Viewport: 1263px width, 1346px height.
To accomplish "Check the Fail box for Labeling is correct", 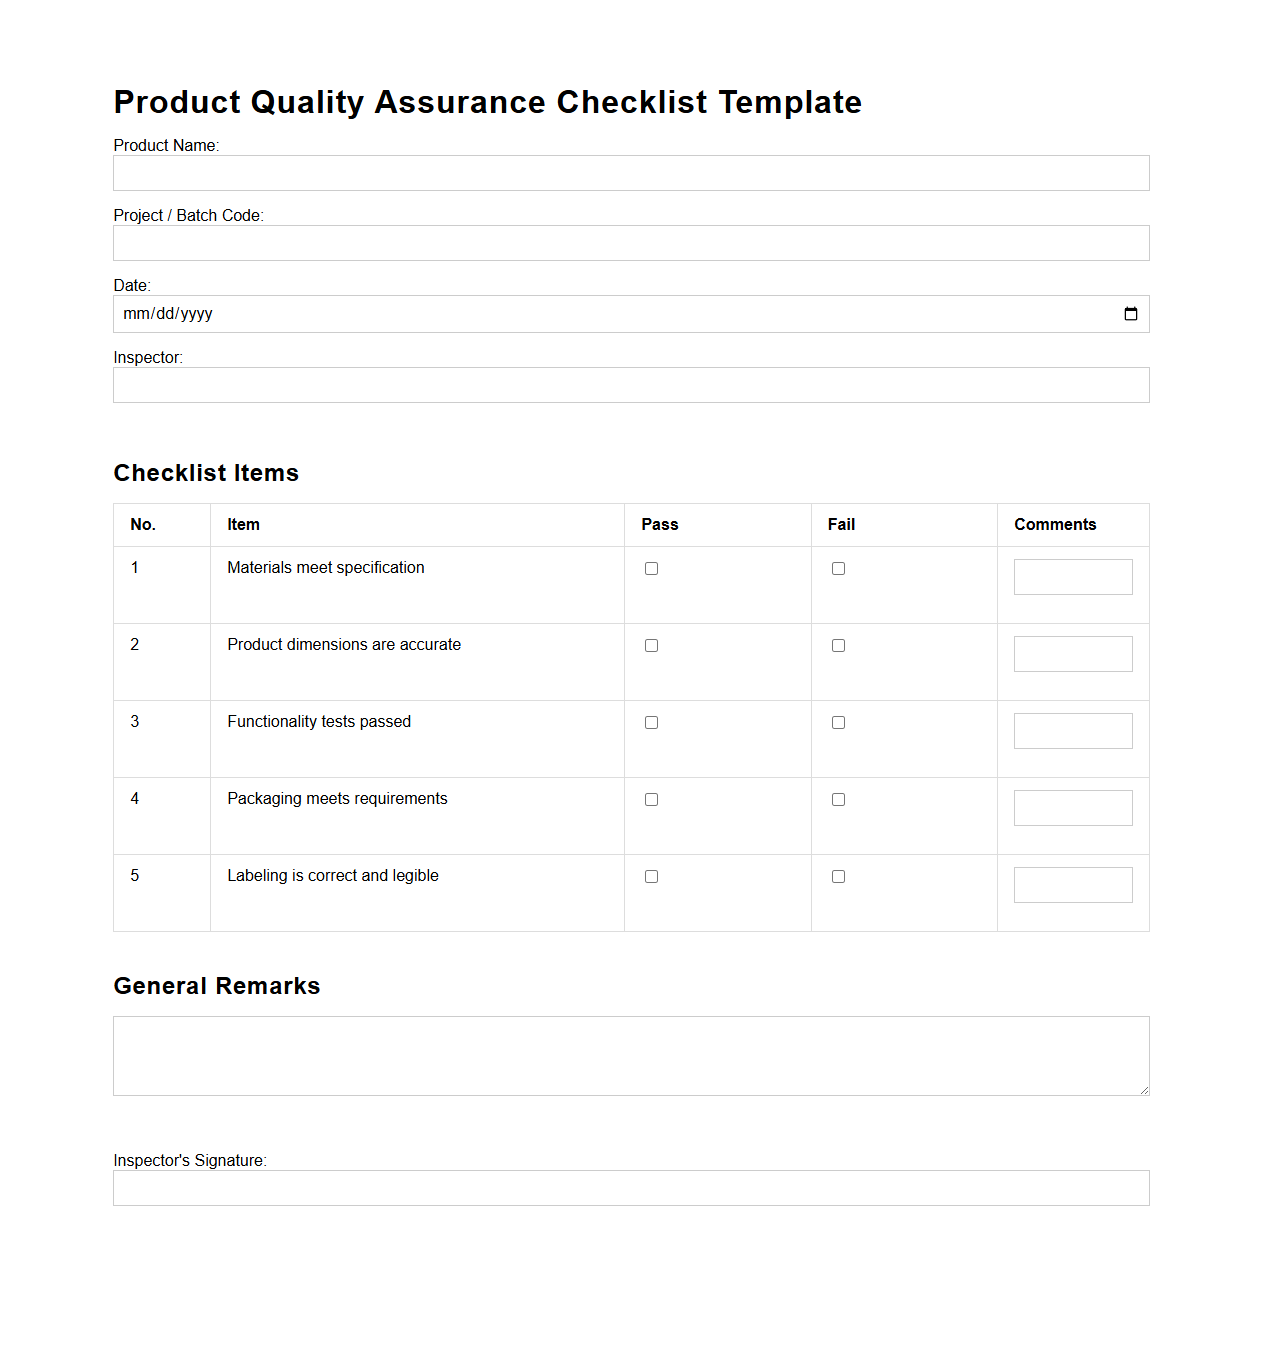I will tap(838, 875).
